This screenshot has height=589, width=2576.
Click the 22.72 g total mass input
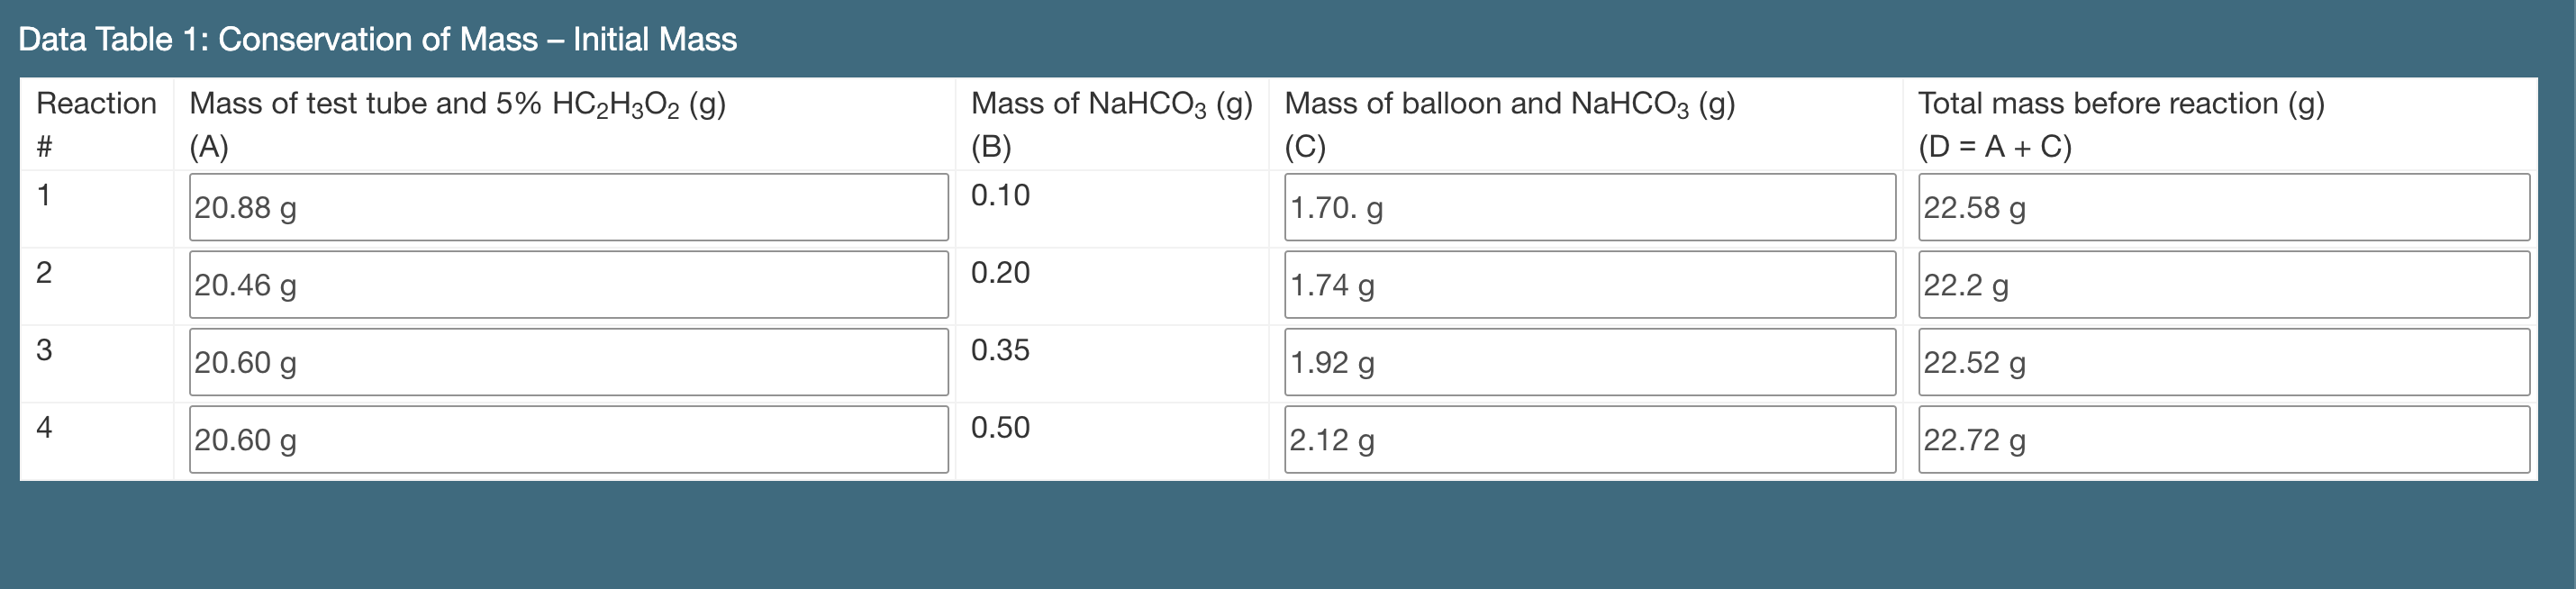coord(2223,439)
